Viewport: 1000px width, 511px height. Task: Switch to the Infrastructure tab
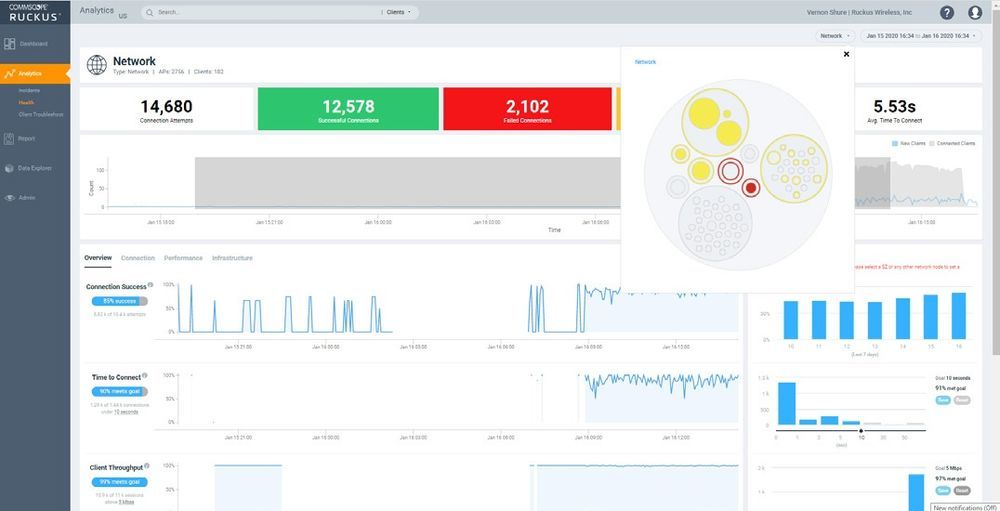(232, 258)
